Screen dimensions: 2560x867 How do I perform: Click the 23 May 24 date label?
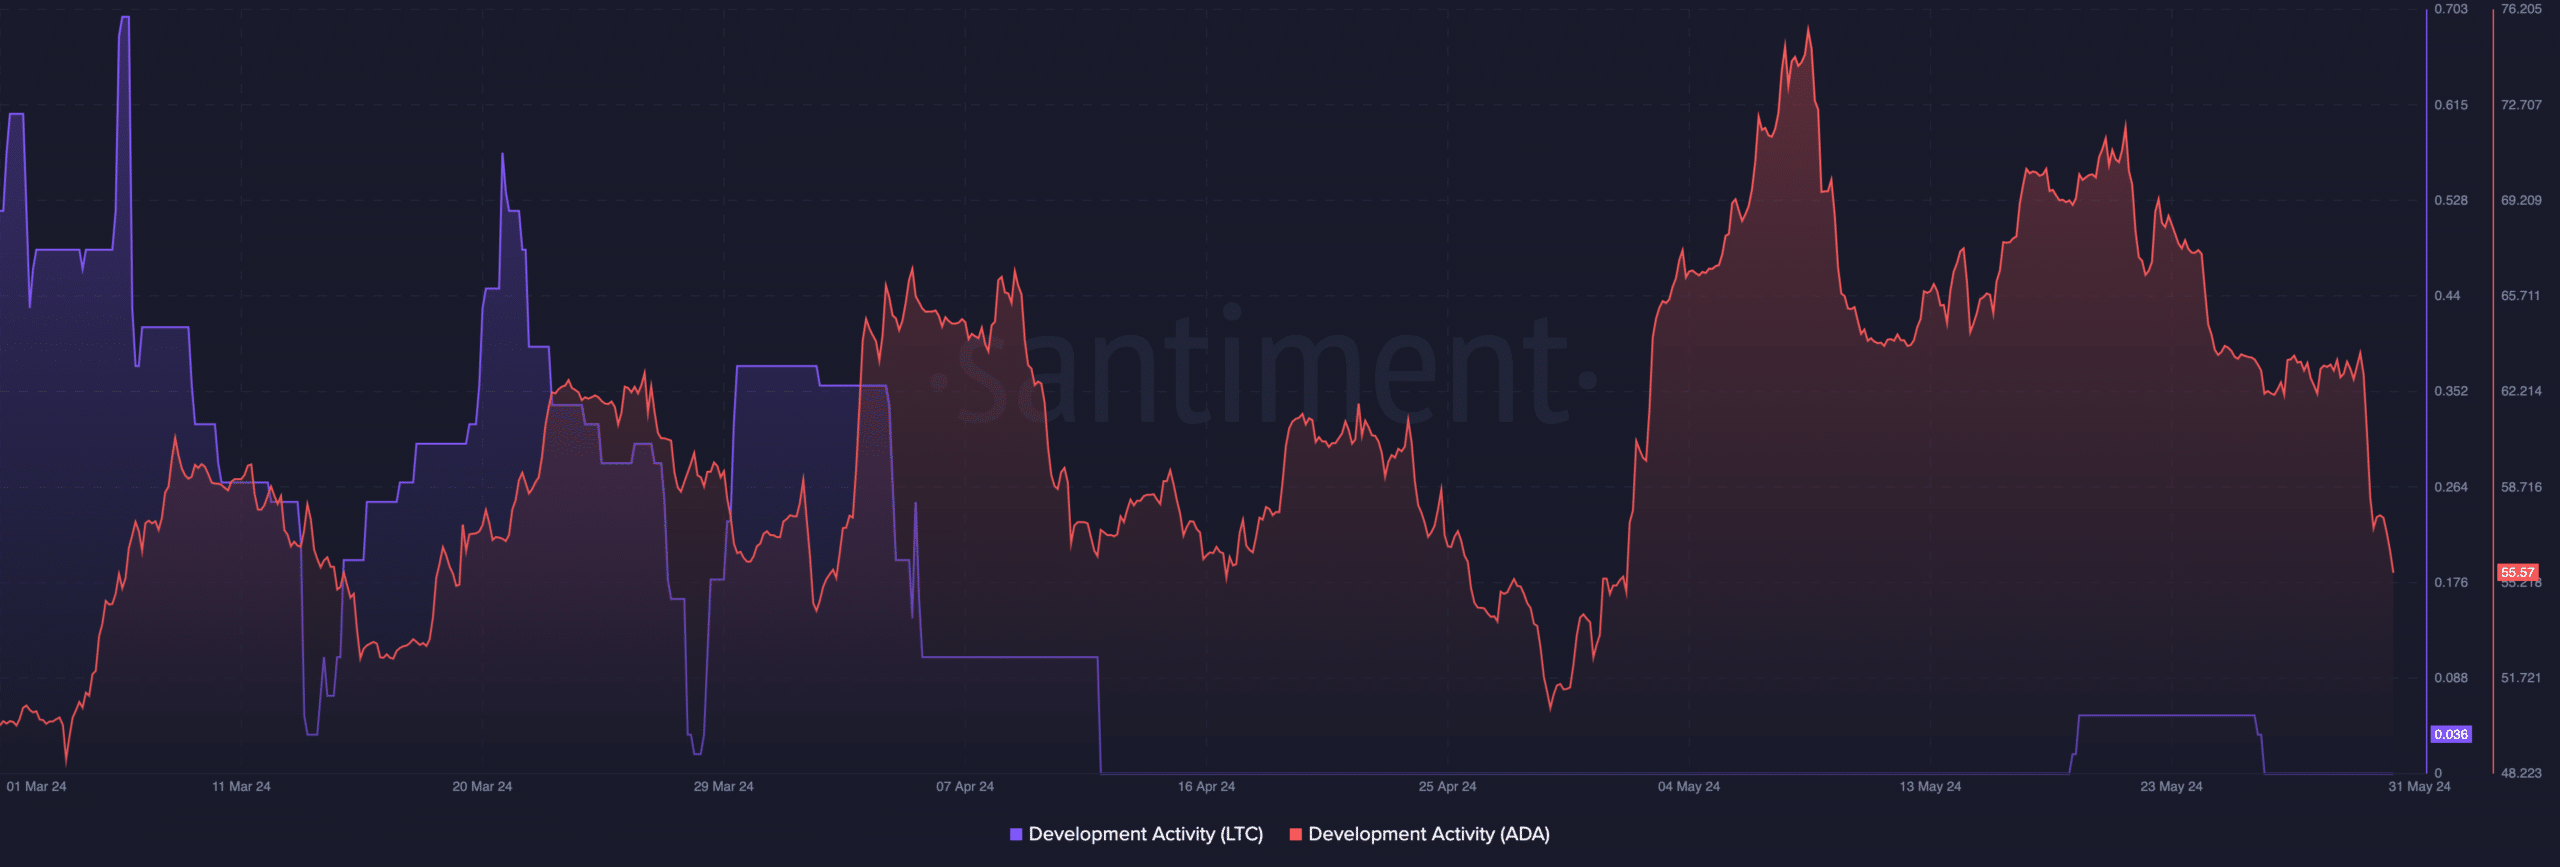click(2171, 787)
